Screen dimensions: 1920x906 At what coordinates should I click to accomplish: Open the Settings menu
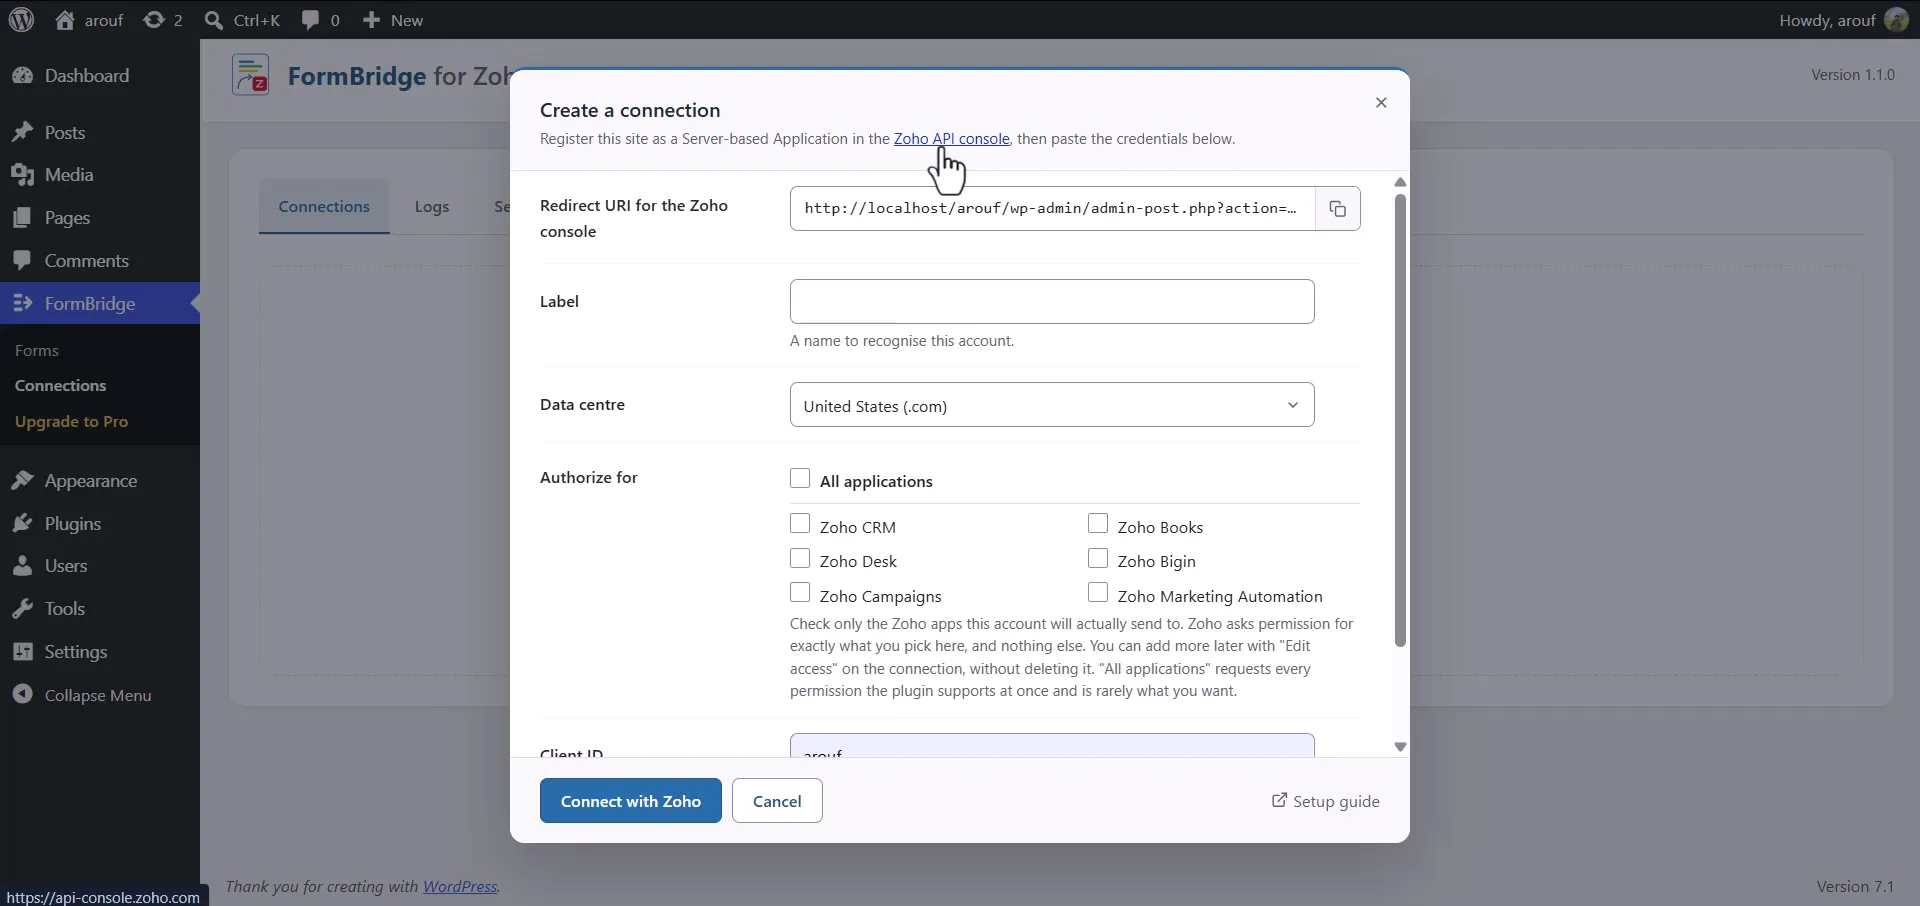pyautogui.click(x=100, y=652)
